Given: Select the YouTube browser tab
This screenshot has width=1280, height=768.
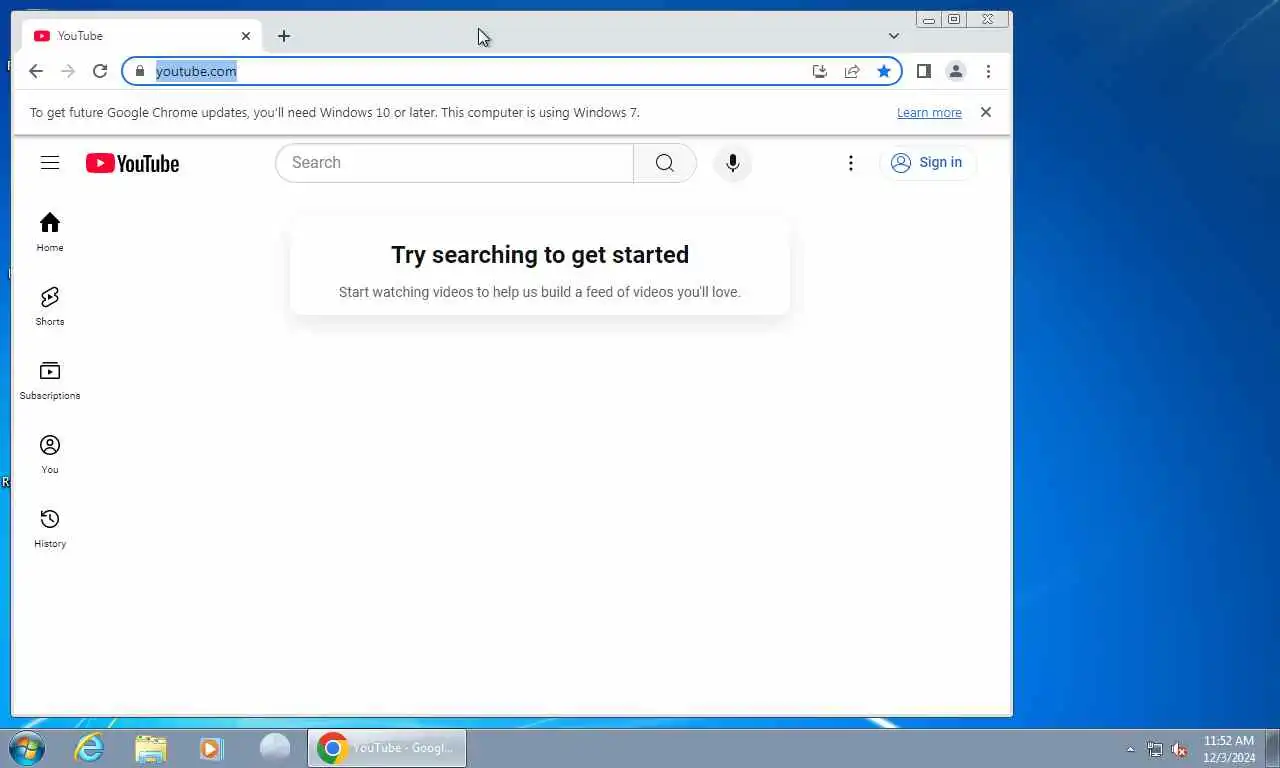Looking at the screenshot, I should pyautogui.click(x=142, y=36).
